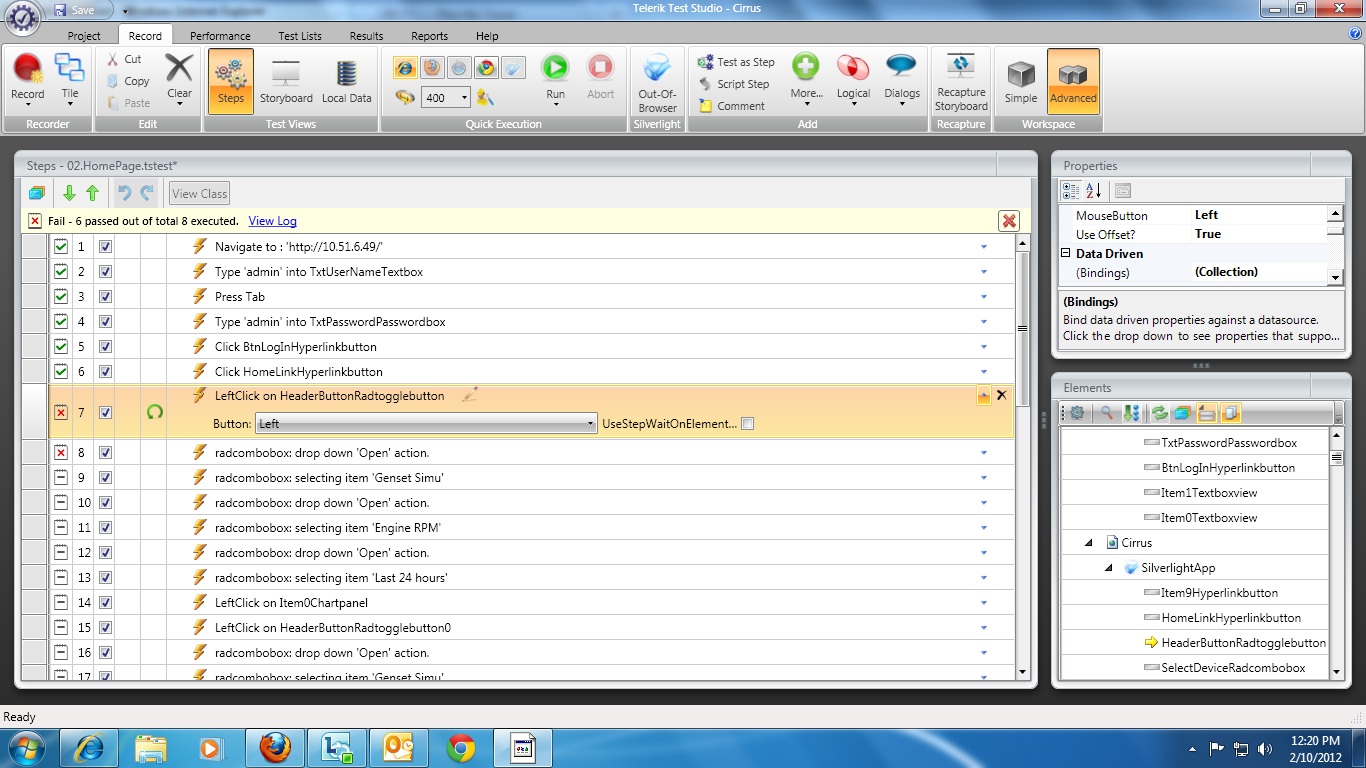
Task: Select Internet Explorer for quick execution
Action: coord(405,68)
